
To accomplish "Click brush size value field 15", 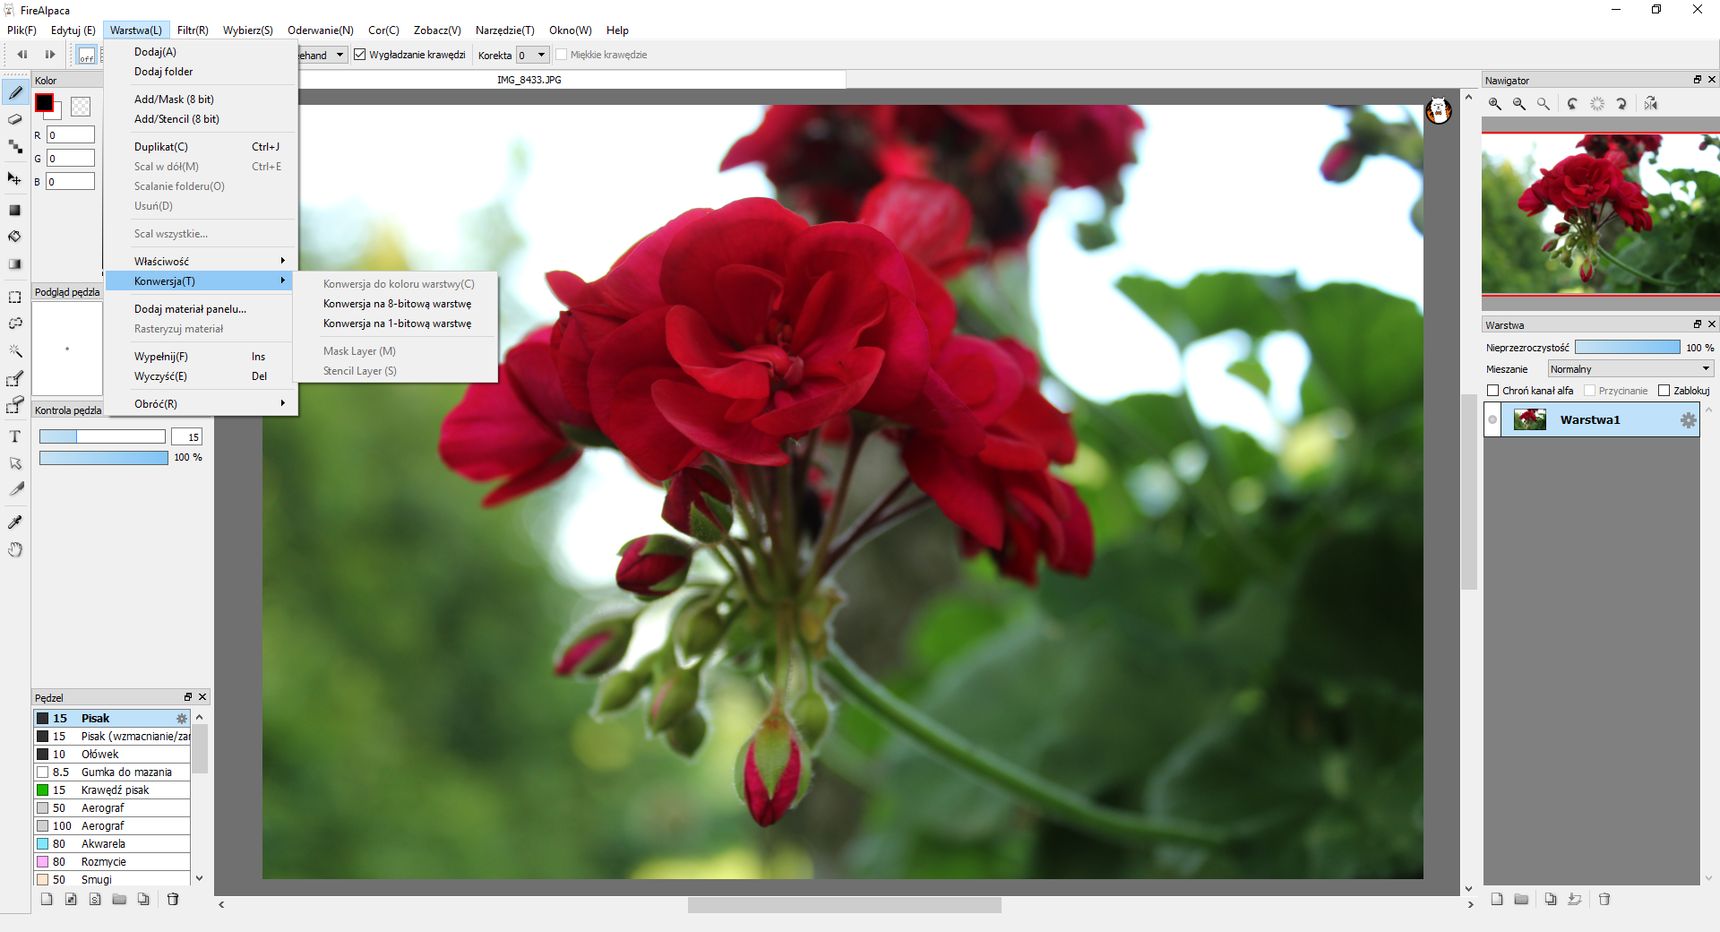I will click(x=187, y=437).
